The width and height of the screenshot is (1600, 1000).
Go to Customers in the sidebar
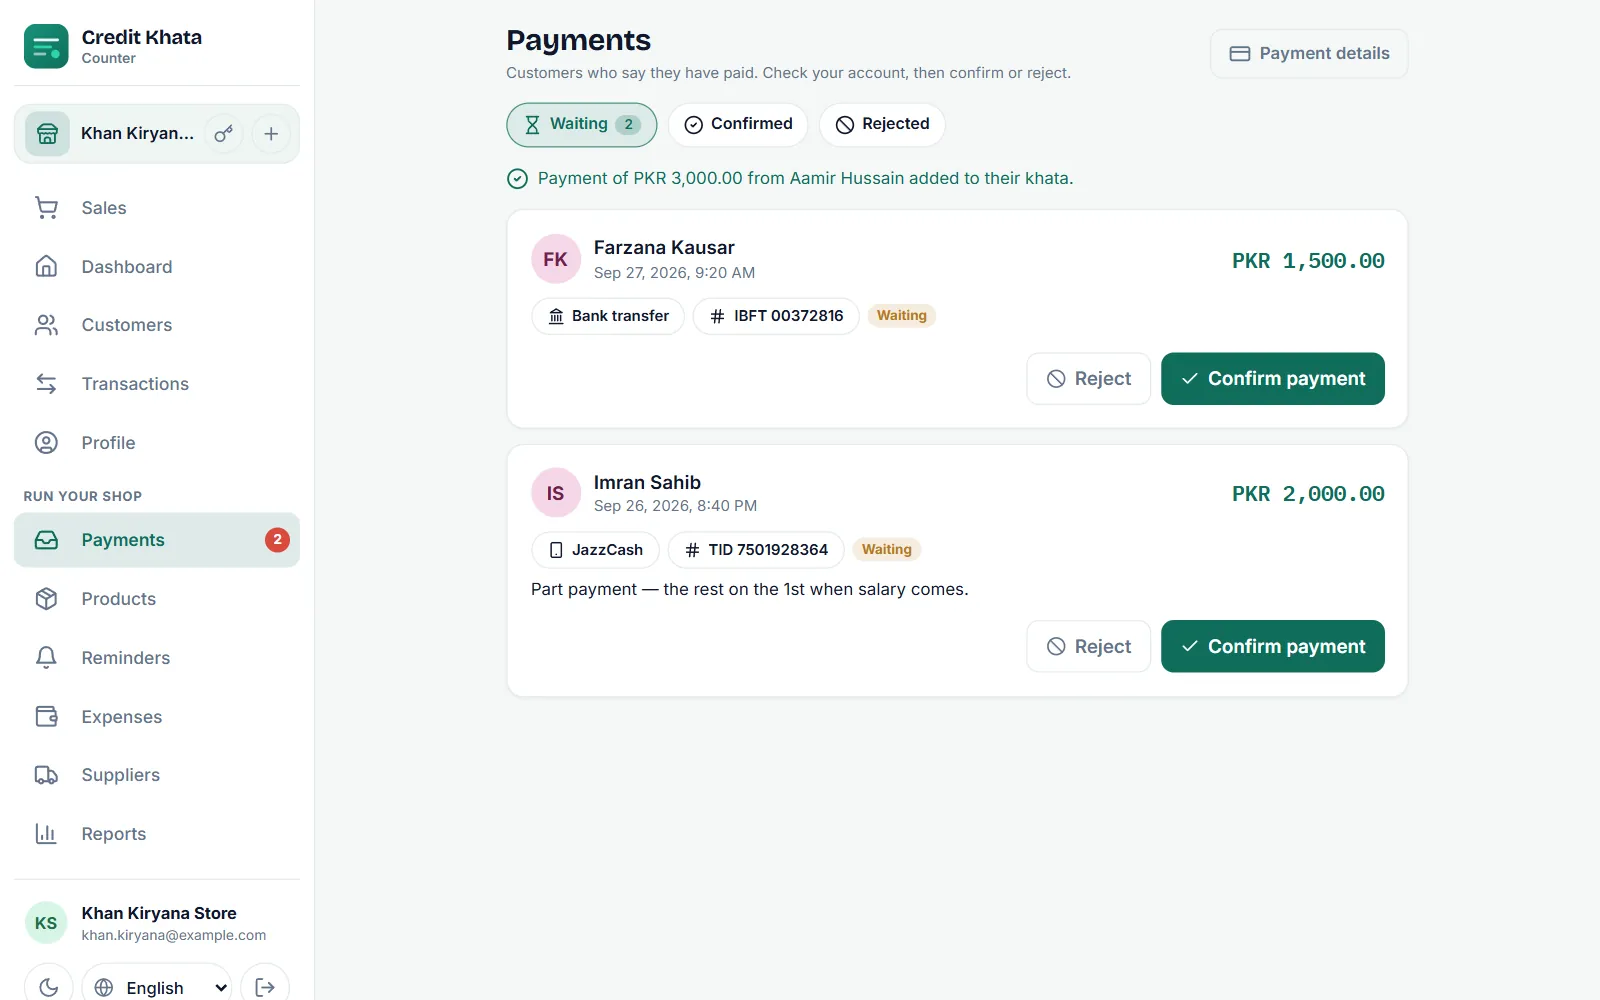(157, 325)
